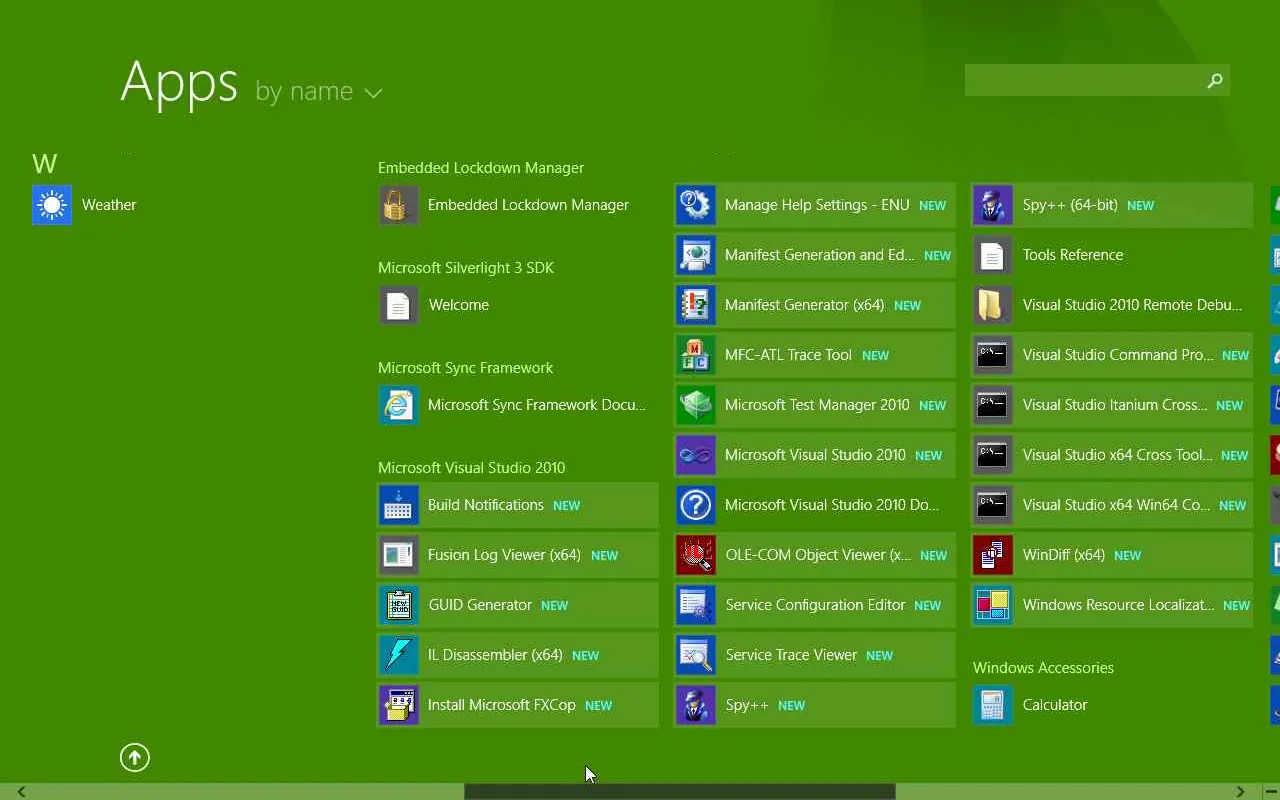Viewport: 1280px width, 800px height.
Task: Click the "Microsoft Visual Studio 2010" group header
Action: [471, 468]
